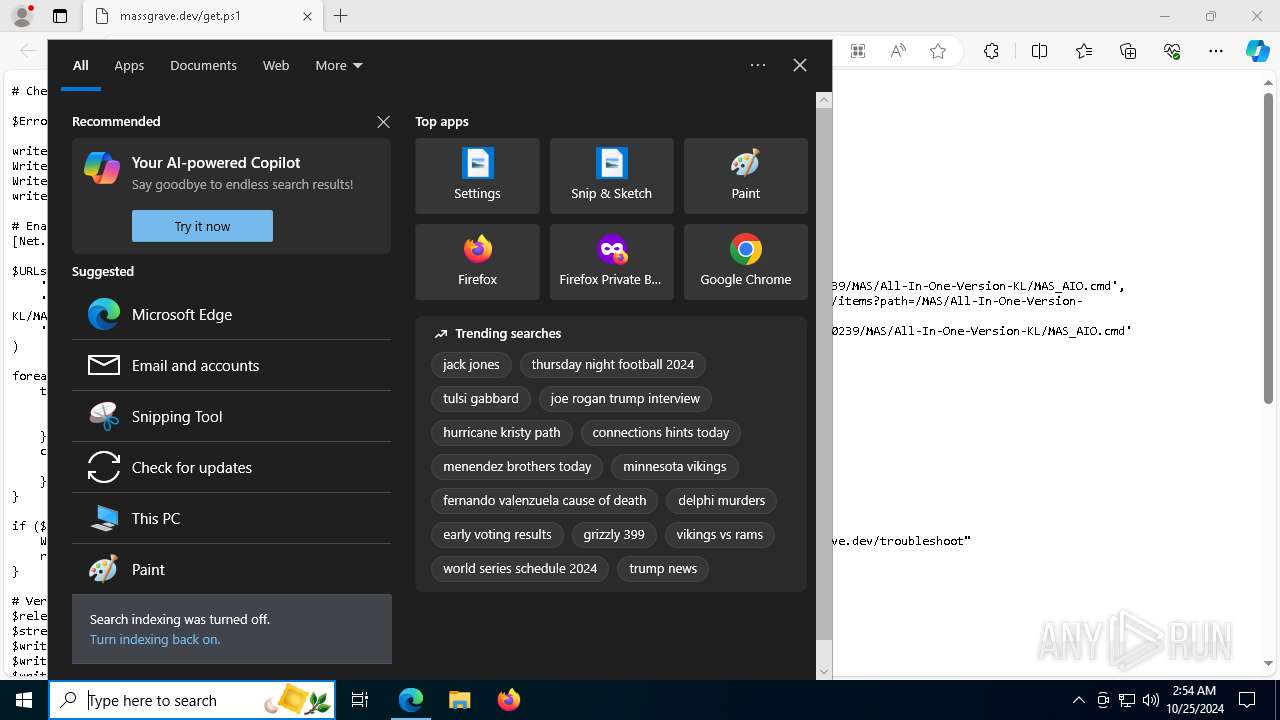The image size is (1280, 720).
Task: Expand the More search filter dropdown
Action: (339, 65)
